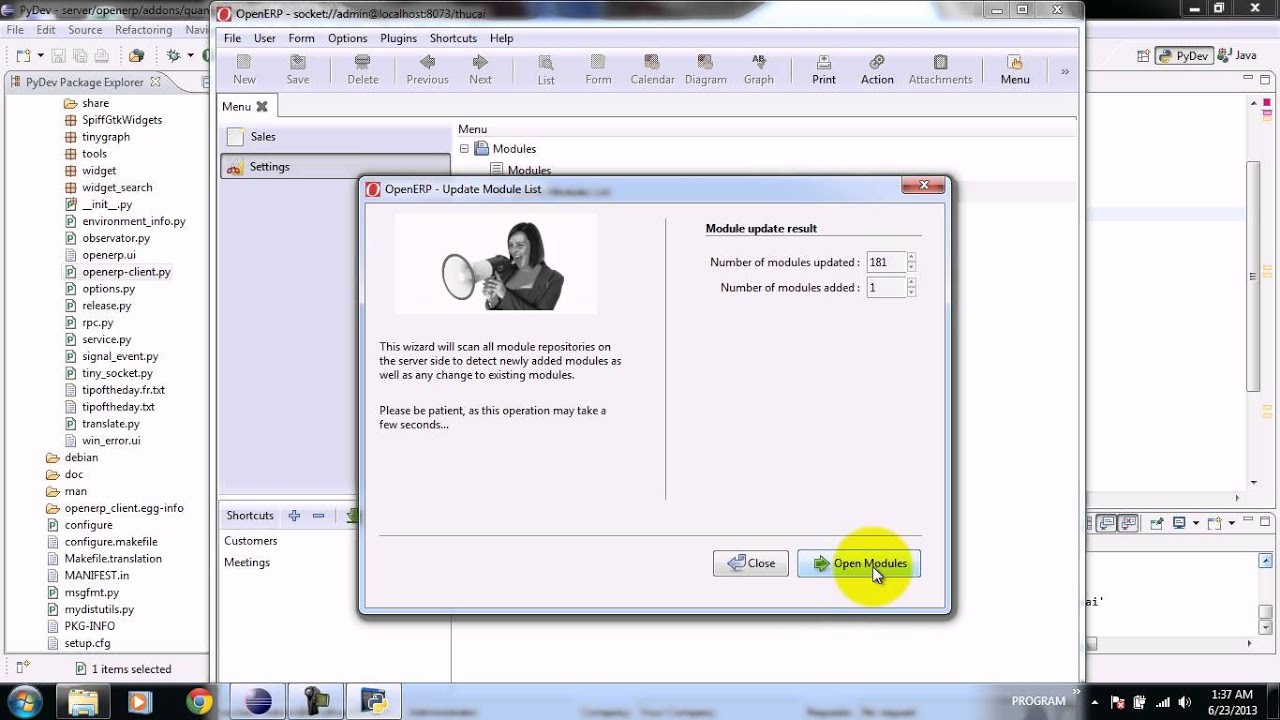Viewport: 1280px width, 720px height.
Task: Open the screen recorder camera taskbar icon
Action: click(316, 701)
